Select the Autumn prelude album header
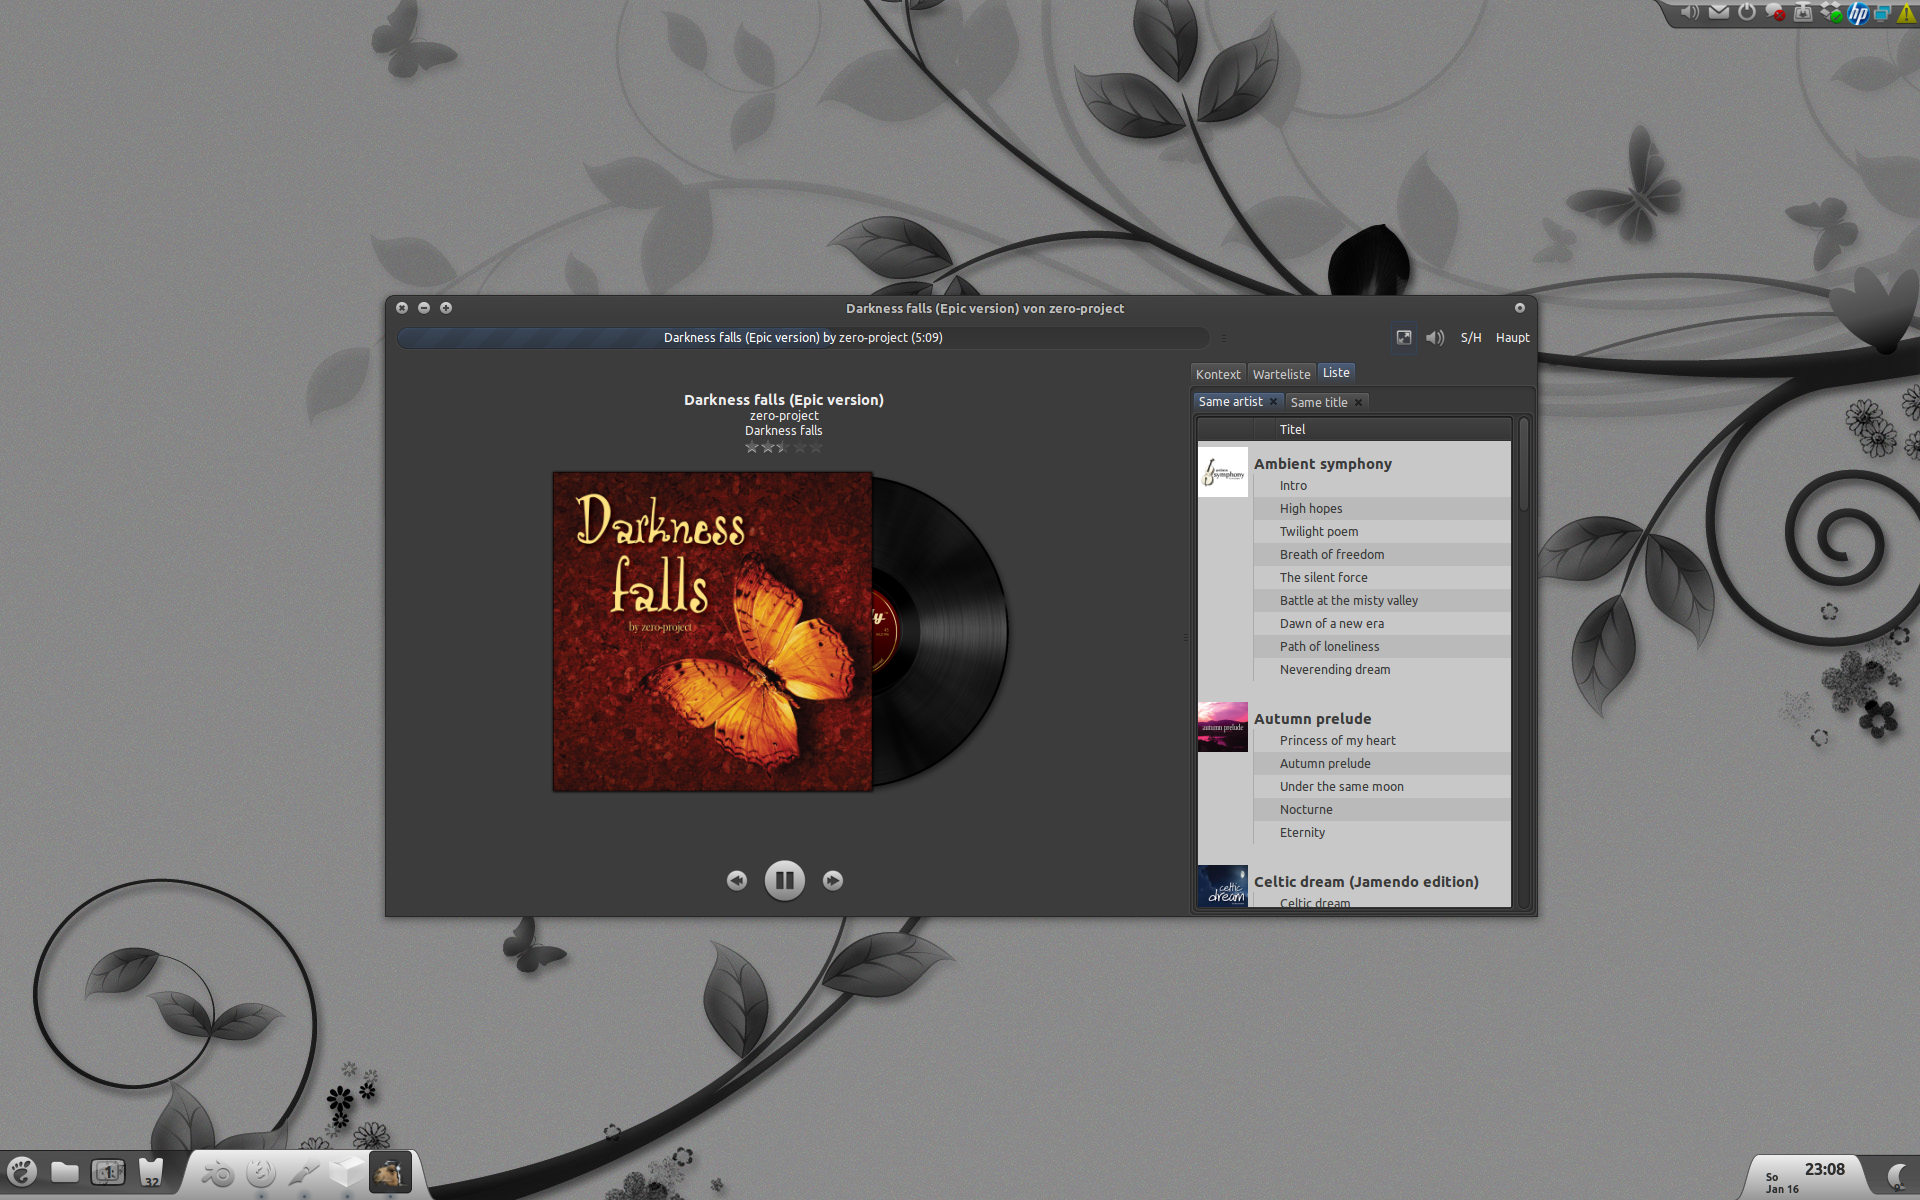 [1313, 719]
